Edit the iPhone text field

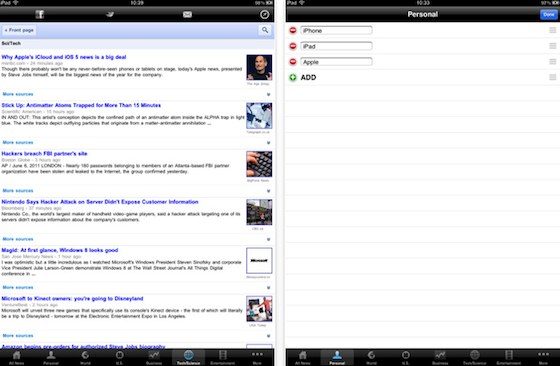[x=336, y=30]
